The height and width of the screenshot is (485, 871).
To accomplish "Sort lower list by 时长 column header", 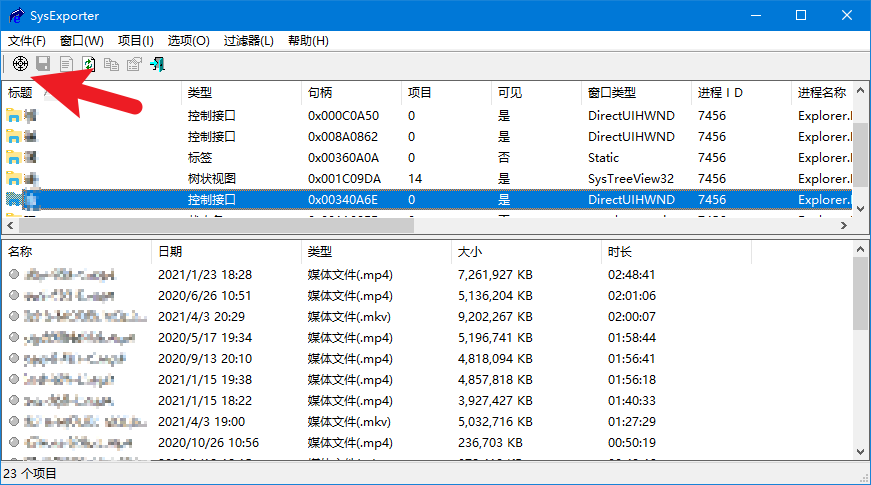I will (x=670, y=251).
